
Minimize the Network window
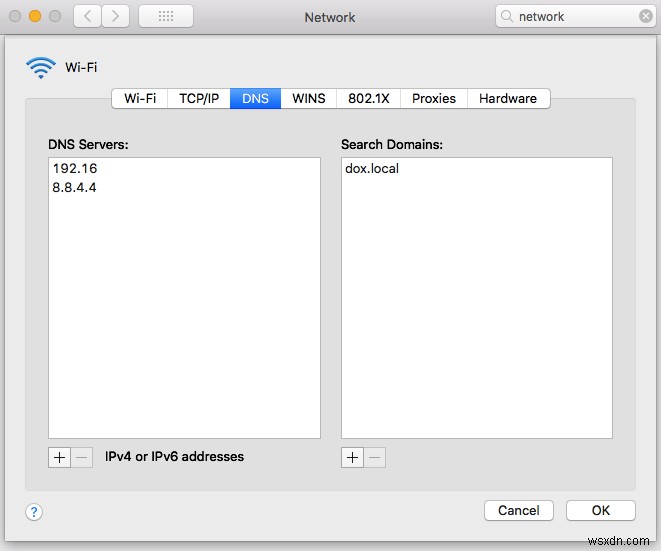pyautogui.click(x=35, y=16)
